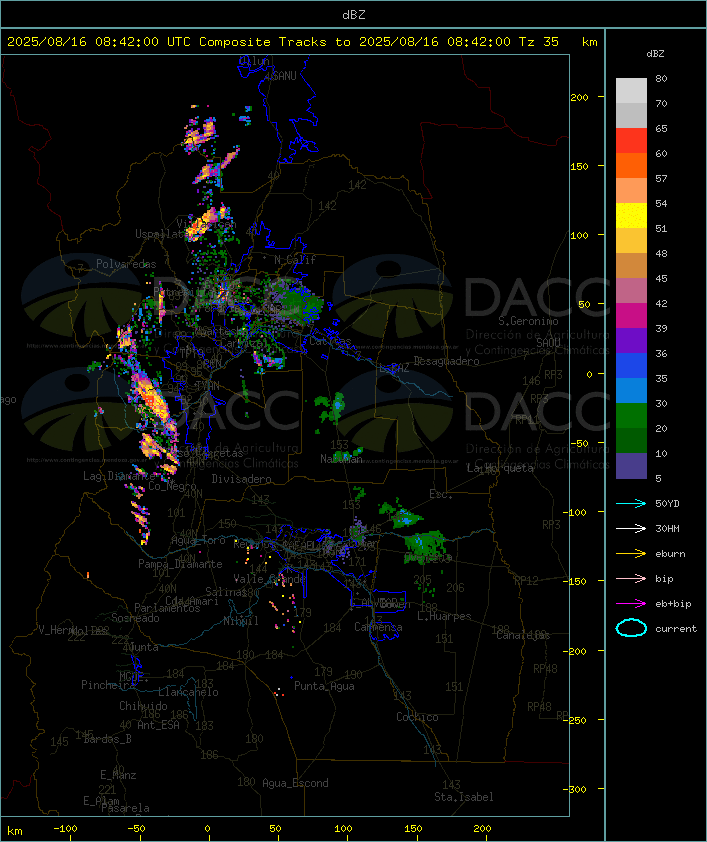Viewport: 707px width, 842px height.
Task: Click the 'S.Geronimo' map label
Action: coord(528,321)
